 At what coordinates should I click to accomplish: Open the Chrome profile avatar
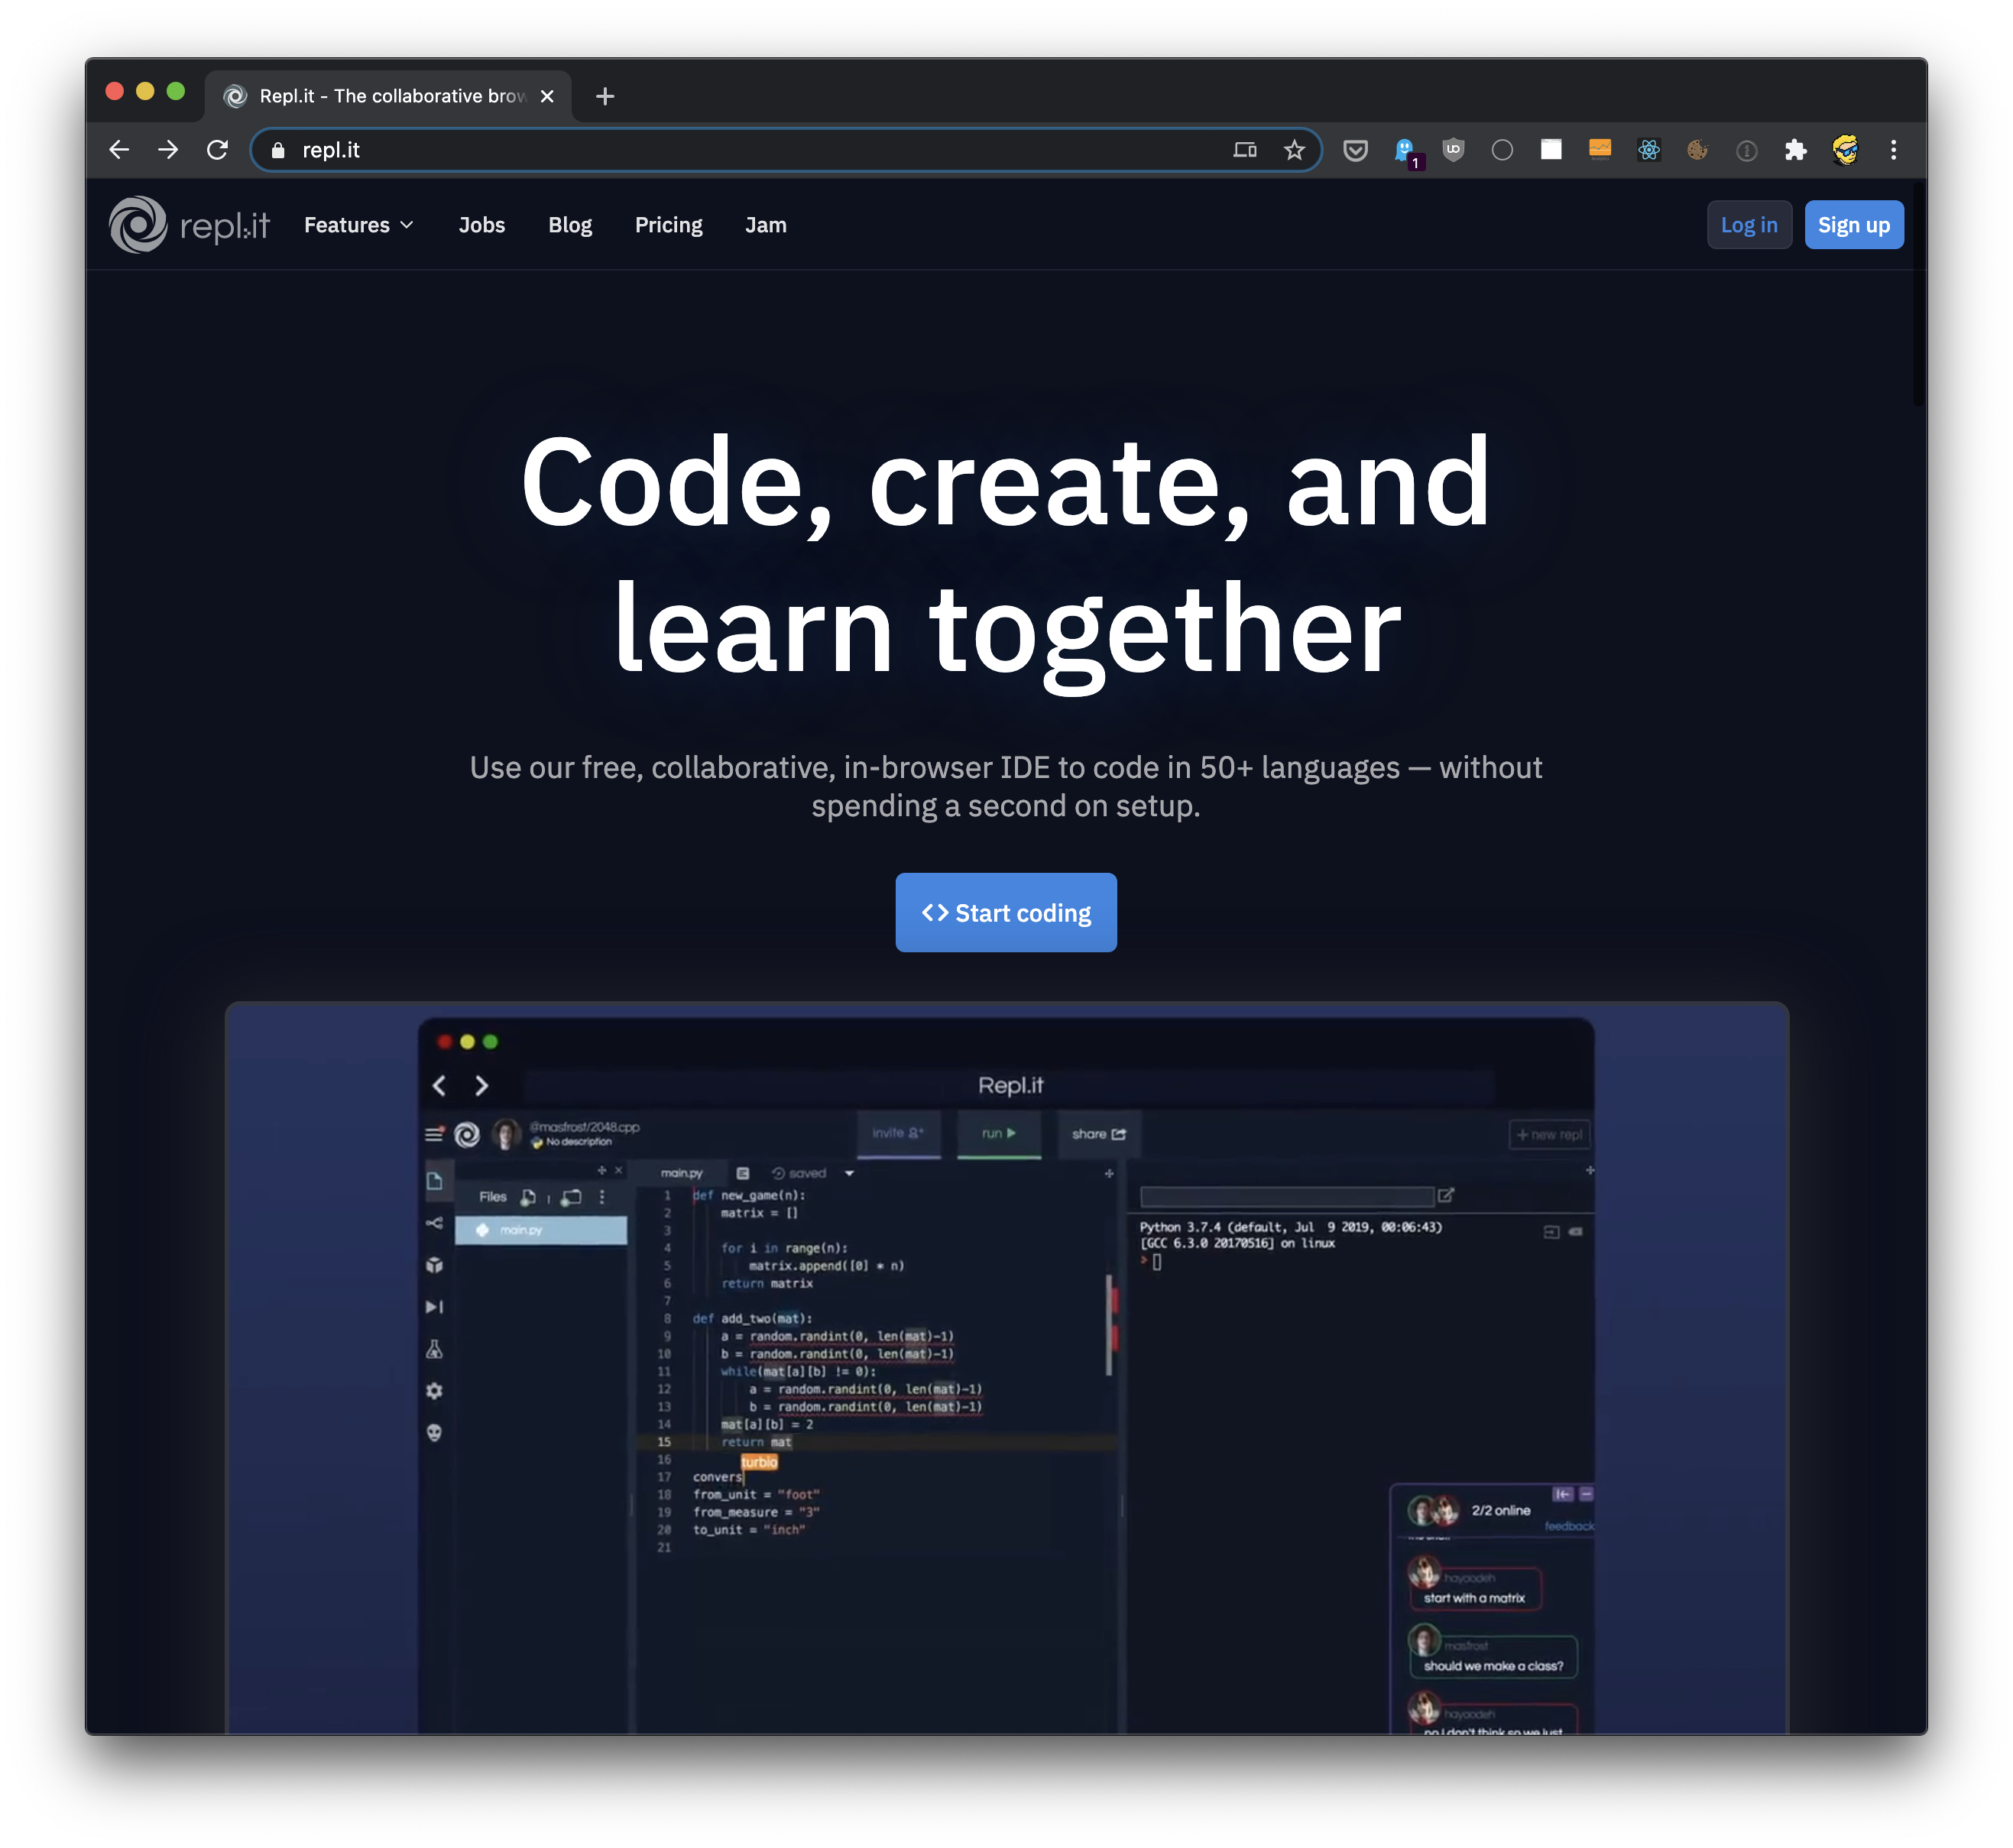1845,150
